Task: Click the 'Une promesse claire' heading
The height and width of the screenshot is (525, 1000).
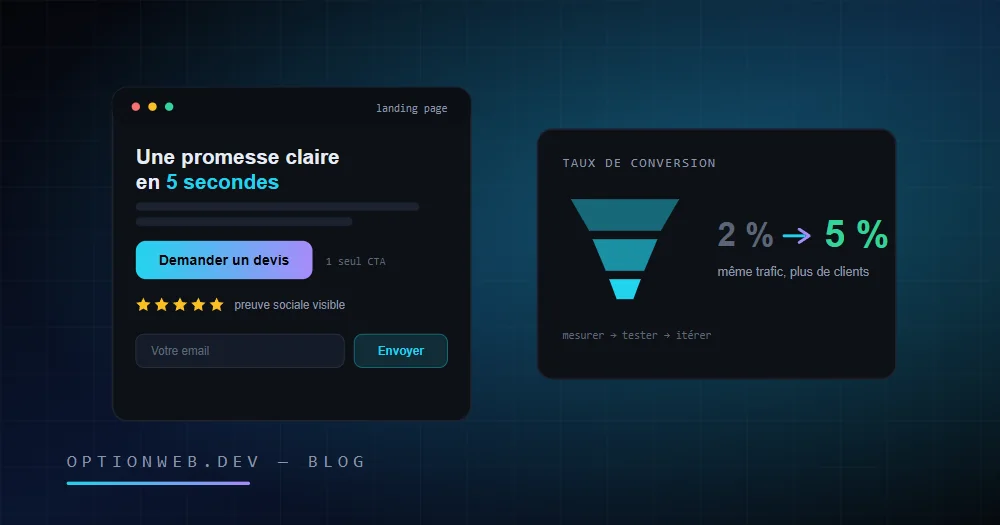Action: [x=237, y=157]
